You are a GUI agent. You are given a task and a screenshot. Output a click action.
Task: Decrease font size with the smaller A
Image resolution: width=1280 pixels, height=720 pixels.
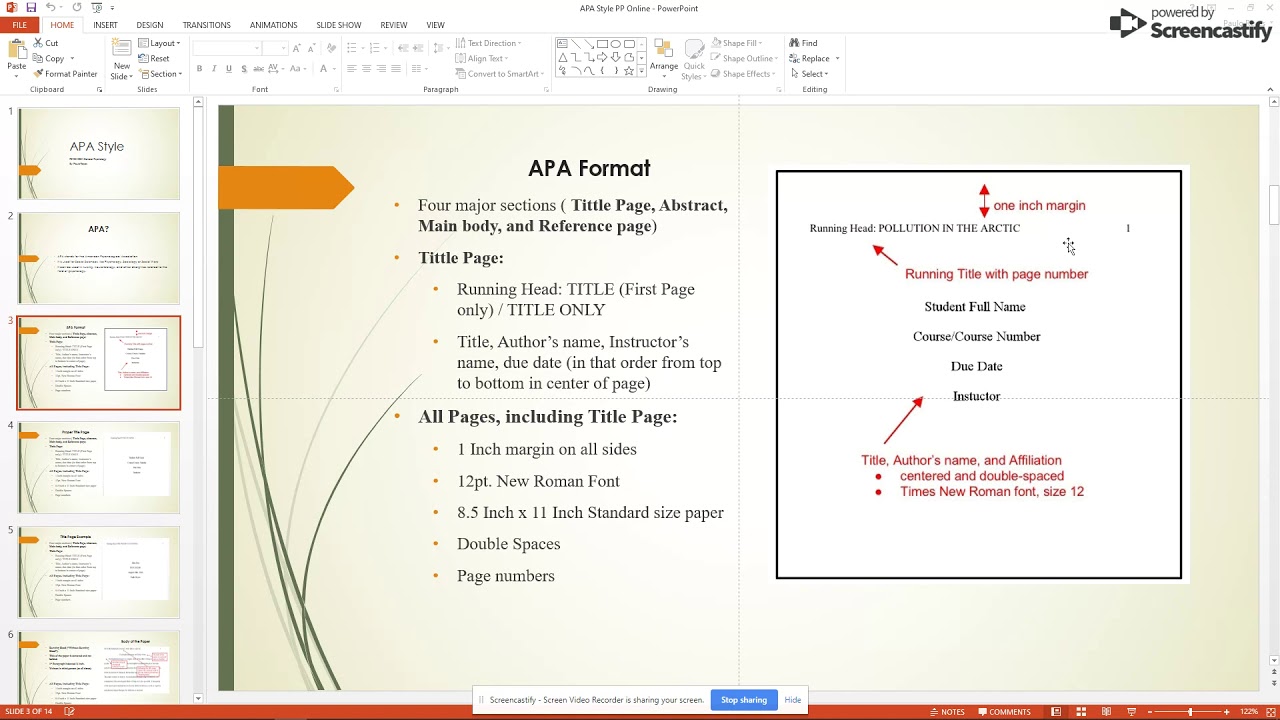pos(310,48)
